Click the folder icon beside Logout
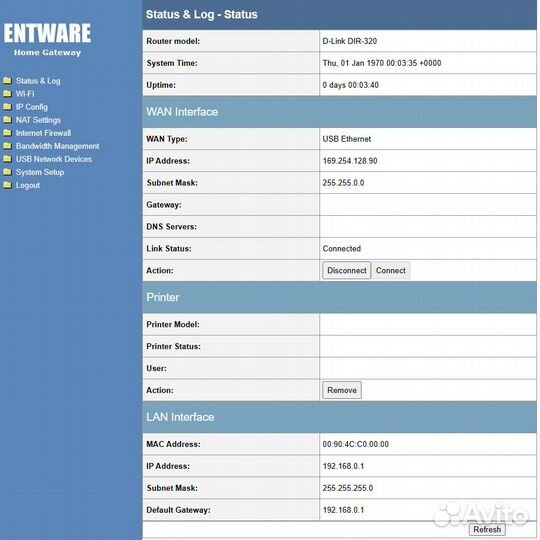The width and height of the screenshot is (540, 540). click(7, 185)
